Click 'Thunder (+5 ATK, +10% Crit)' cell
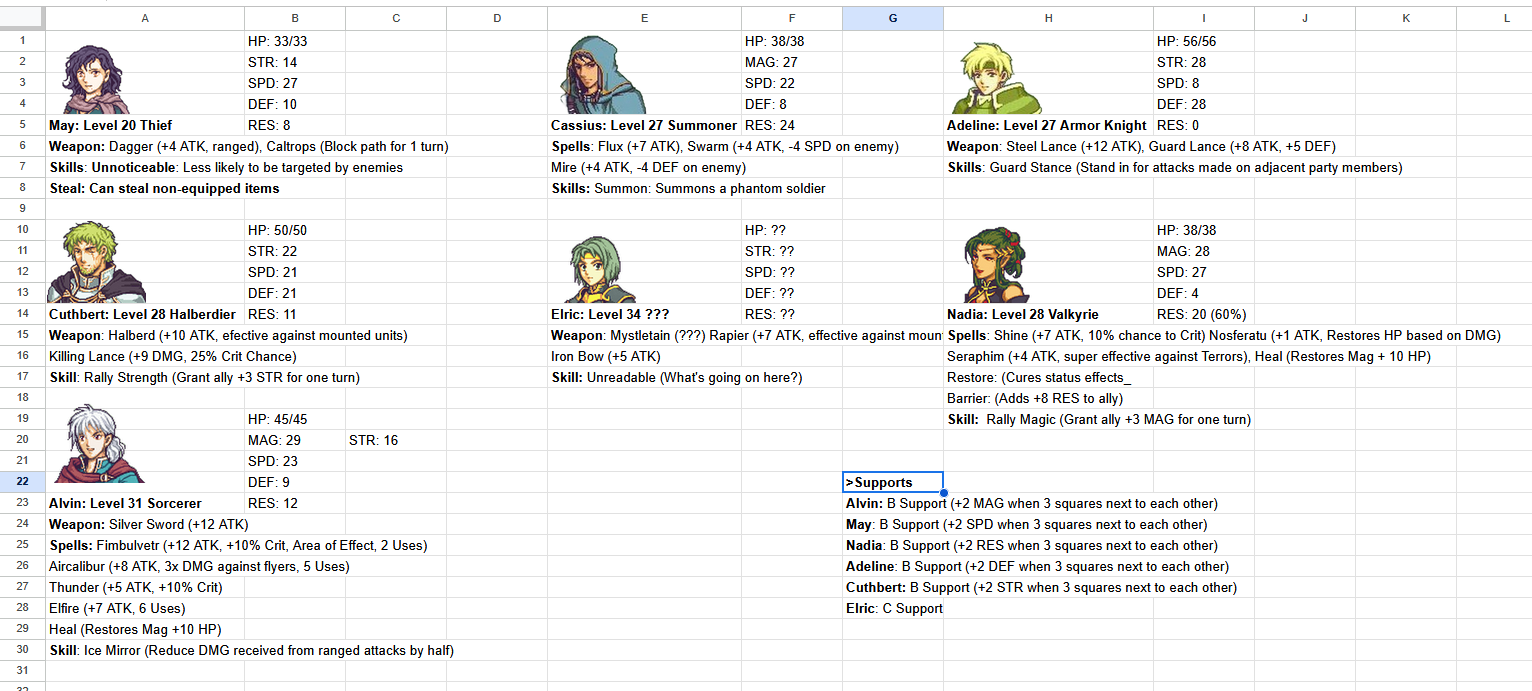 click(x=145, y=587)
